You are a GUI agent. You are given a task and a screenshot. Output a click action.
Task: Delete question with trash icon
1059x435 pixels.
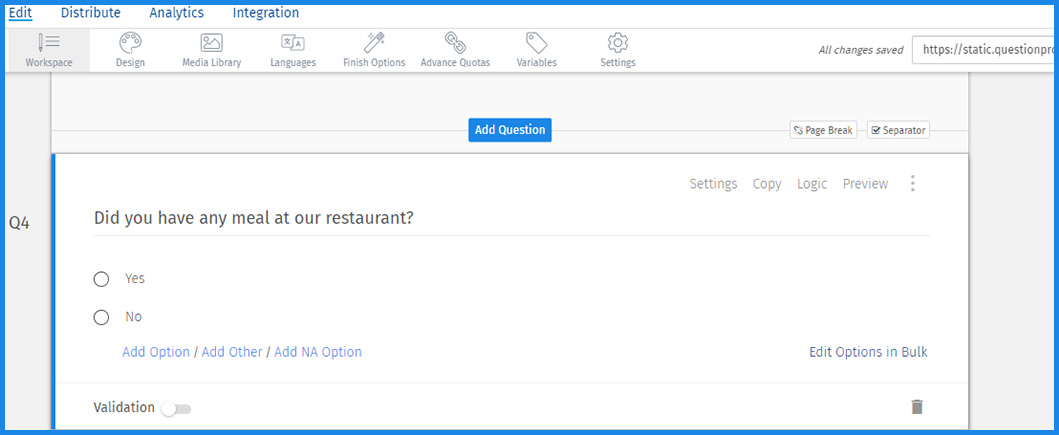click(x=917, y=406)
